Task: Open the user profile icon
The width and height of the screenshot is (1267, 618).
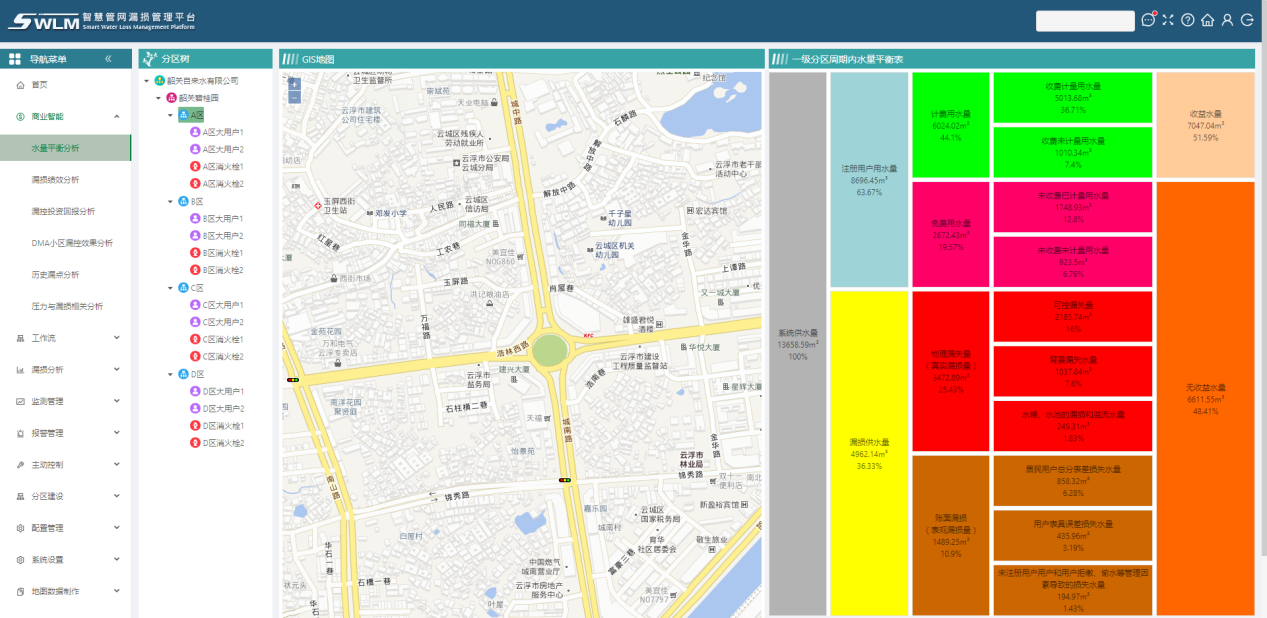Action: [x=1227, y=20]
